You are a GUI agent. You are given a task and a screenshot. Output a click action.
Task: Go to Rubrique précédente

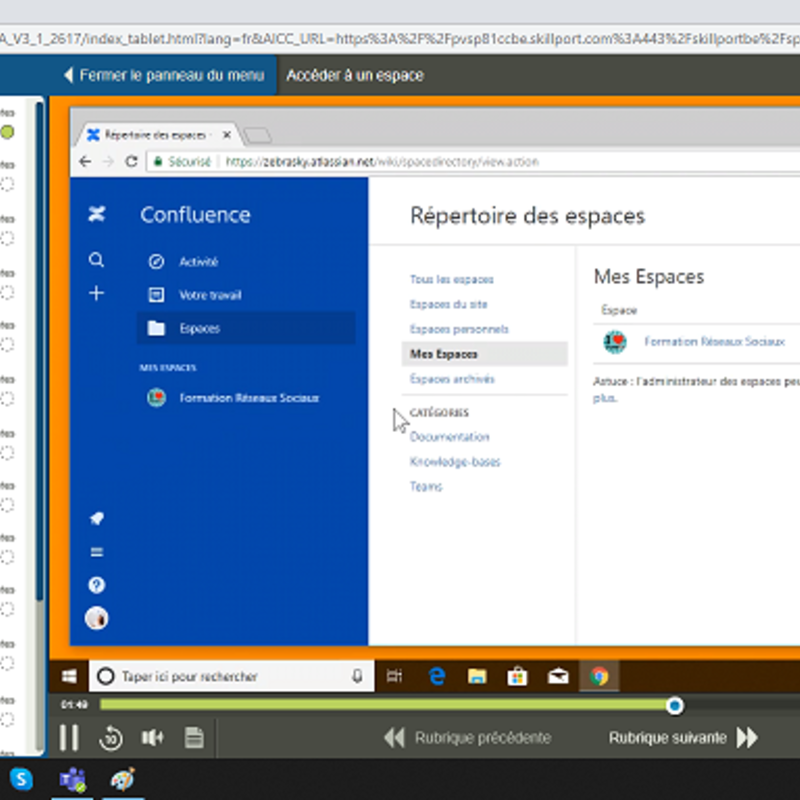point(468,738)
